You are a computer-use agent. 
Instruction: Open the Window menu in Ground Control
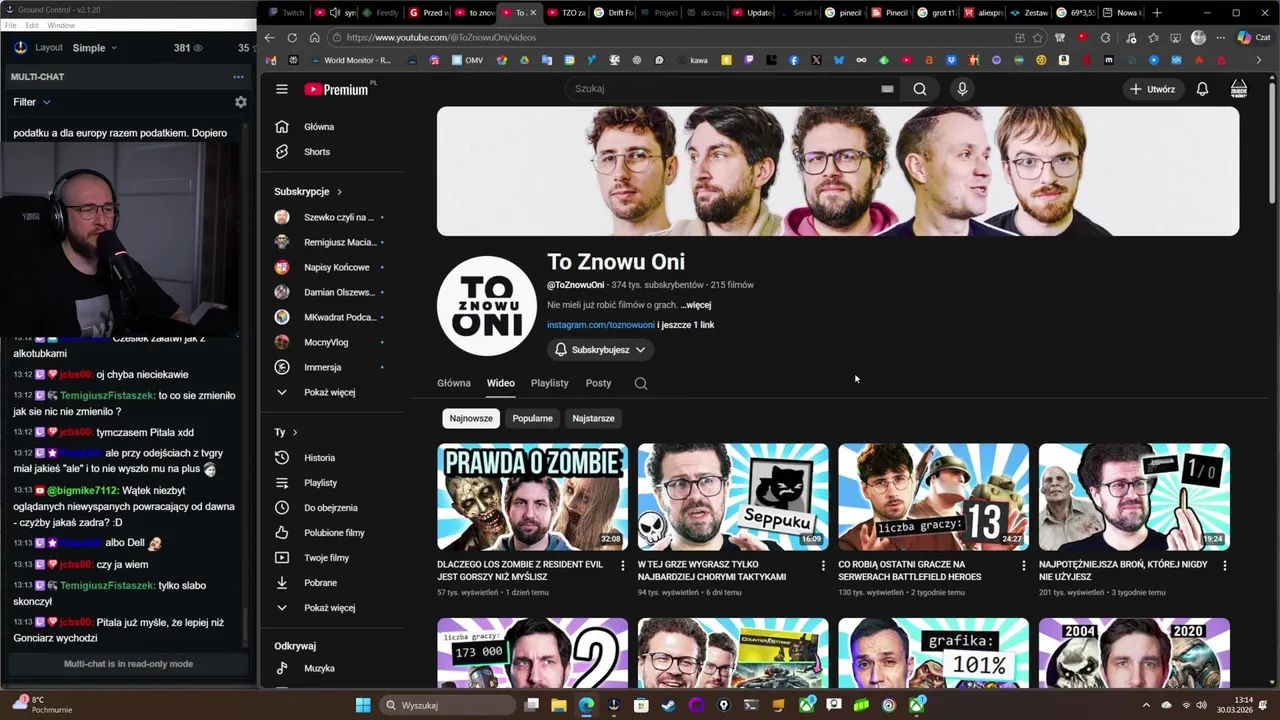pyautogui.click(x=60, y=25)
